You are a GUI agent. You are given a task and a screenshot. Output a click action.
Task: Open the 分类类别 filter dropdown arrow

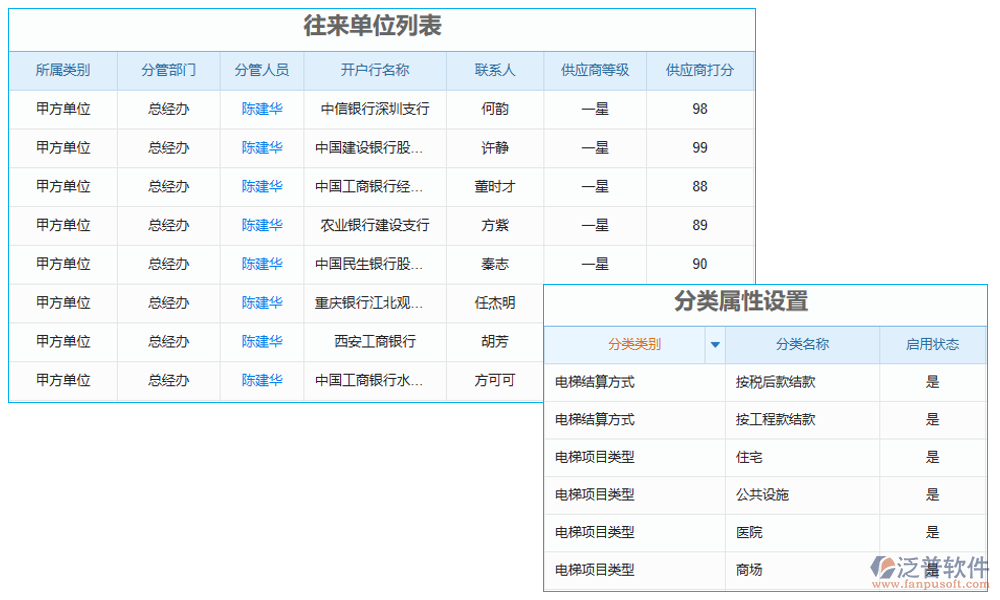click(x=714, y=344)
